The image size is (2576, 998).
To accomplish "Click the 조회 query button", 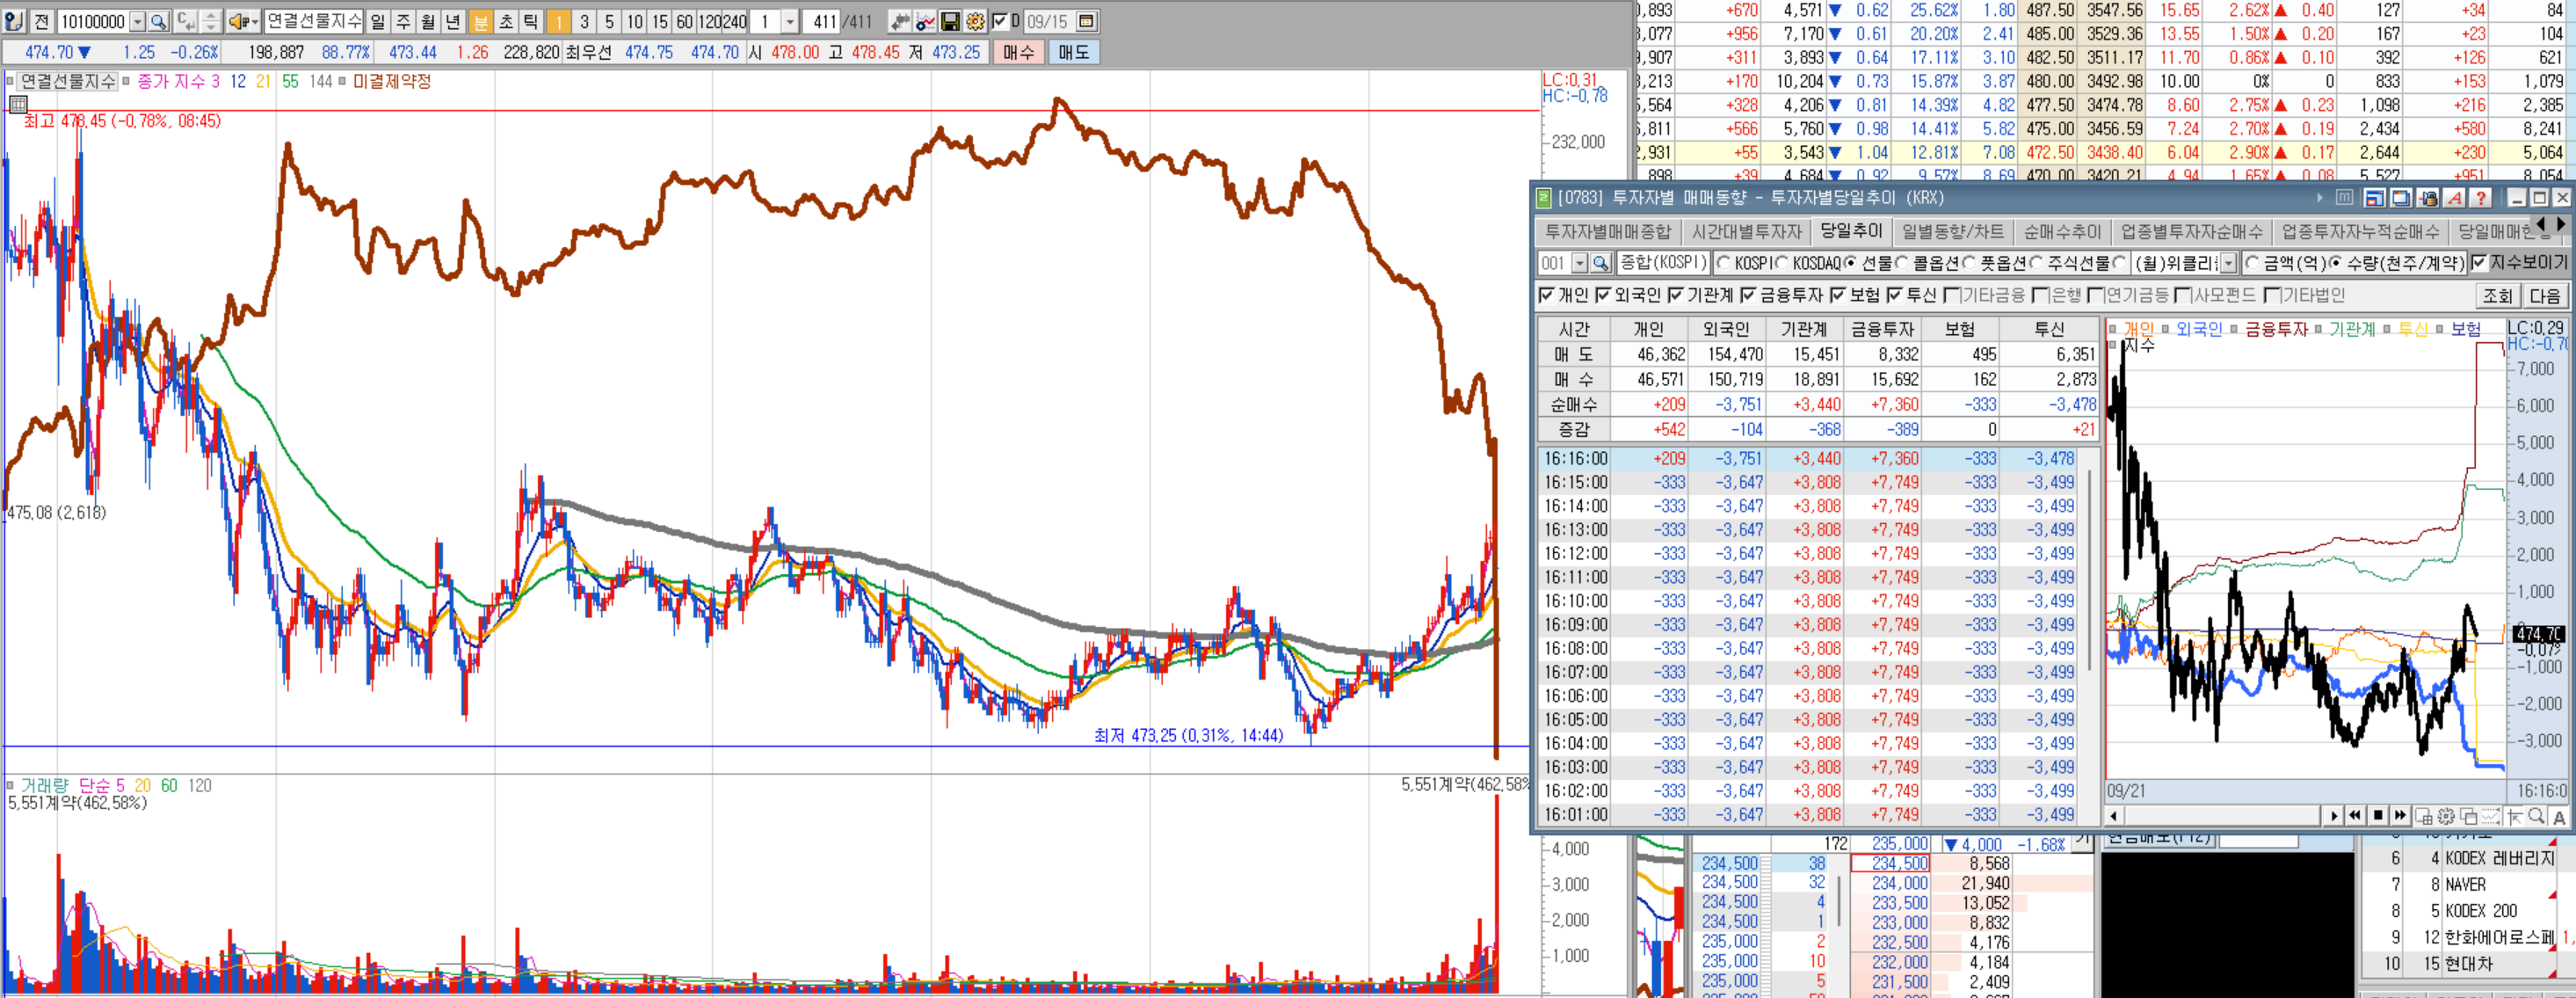I will tap(2497, 295).
